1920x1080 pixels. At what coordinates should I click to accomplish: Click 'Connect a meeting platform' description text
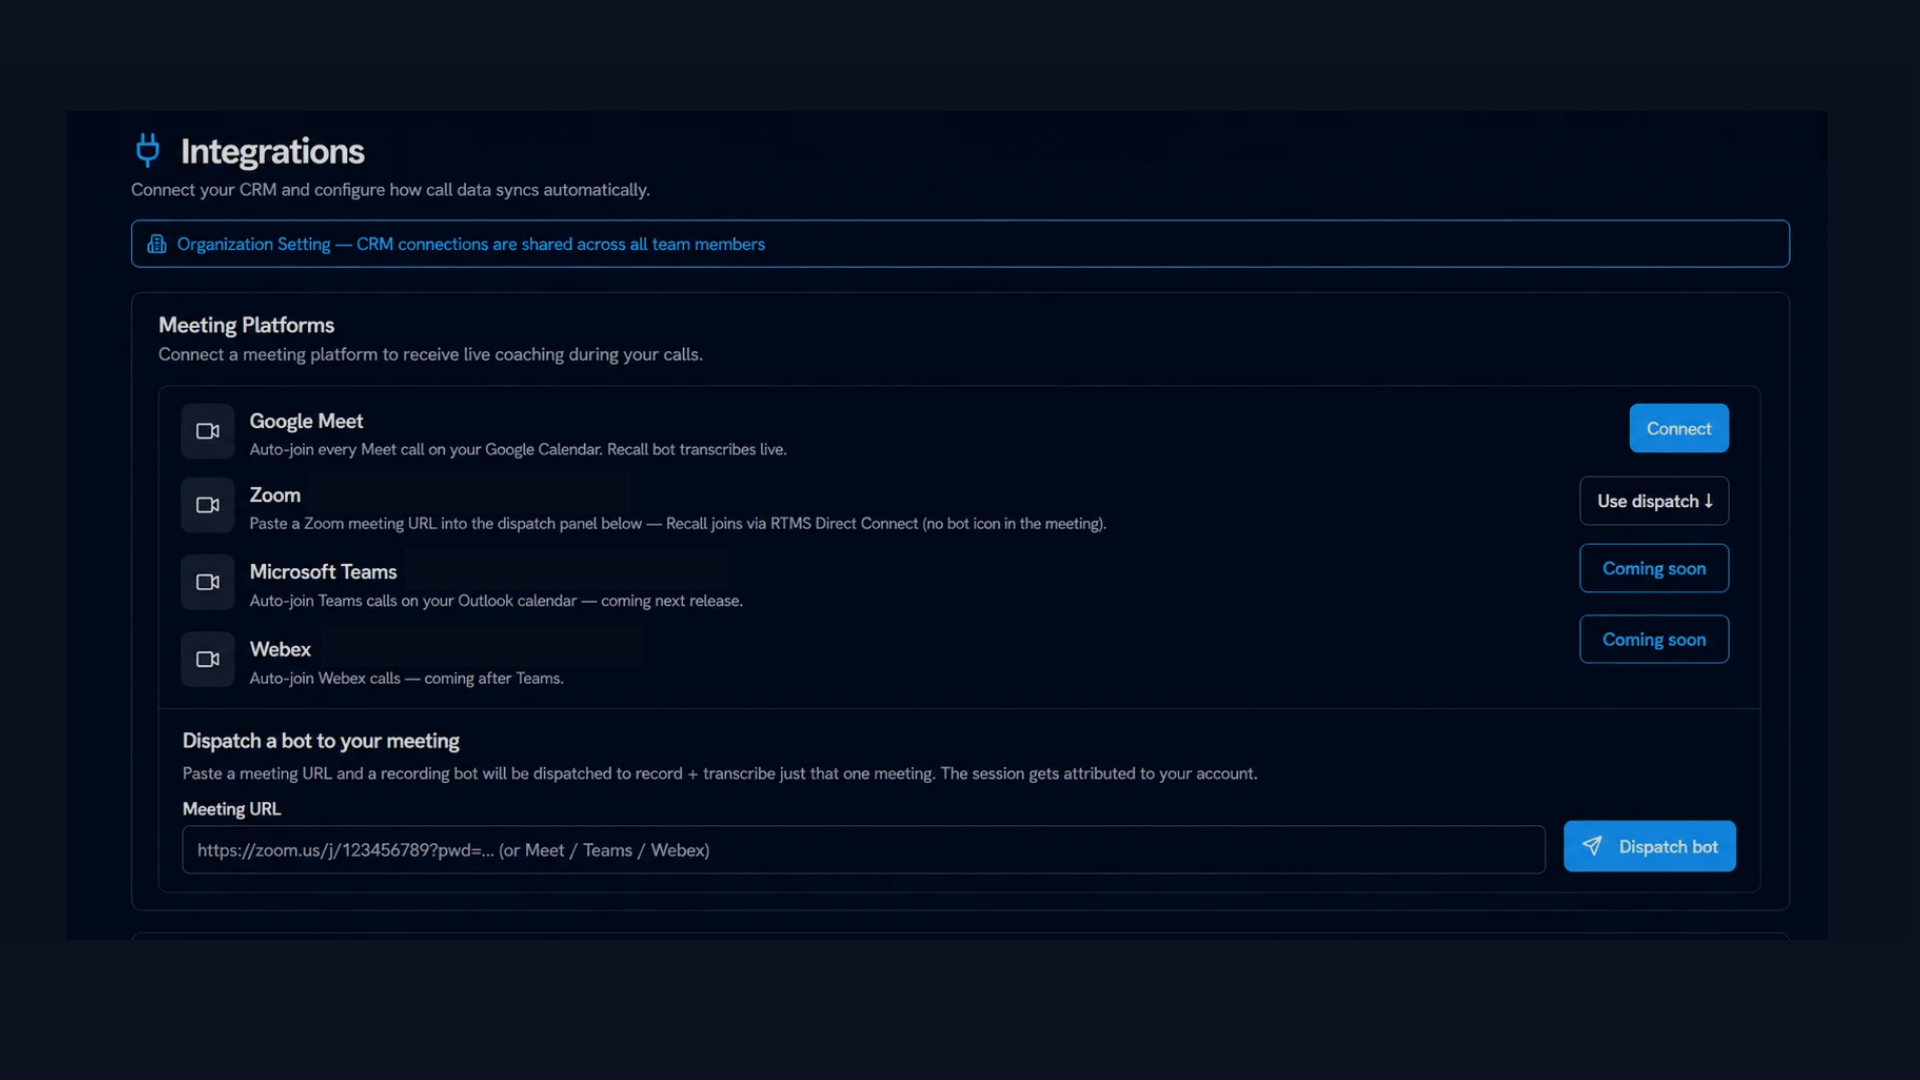click(x=430, y=355)
